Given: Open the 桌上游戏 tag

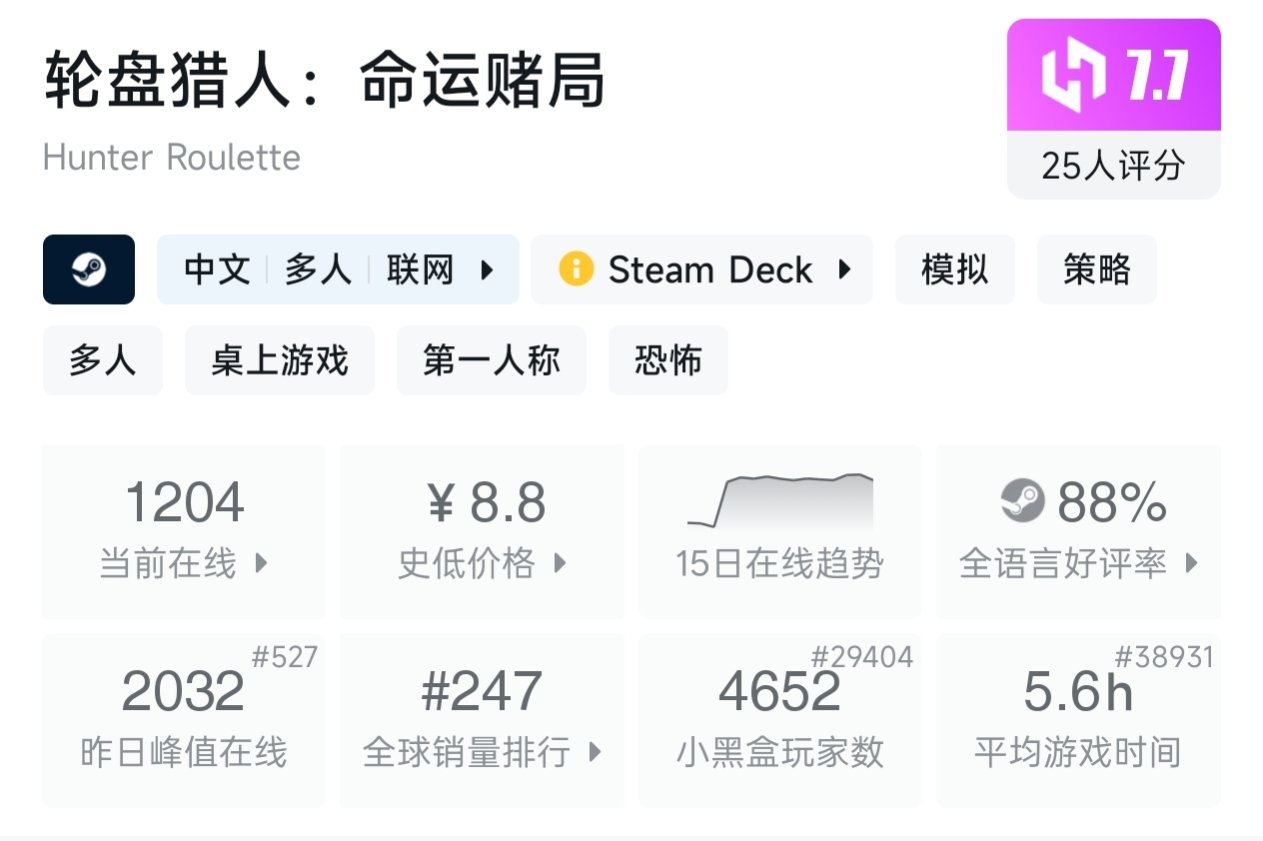Looking at the screenshot, I should tap(279, 360).
